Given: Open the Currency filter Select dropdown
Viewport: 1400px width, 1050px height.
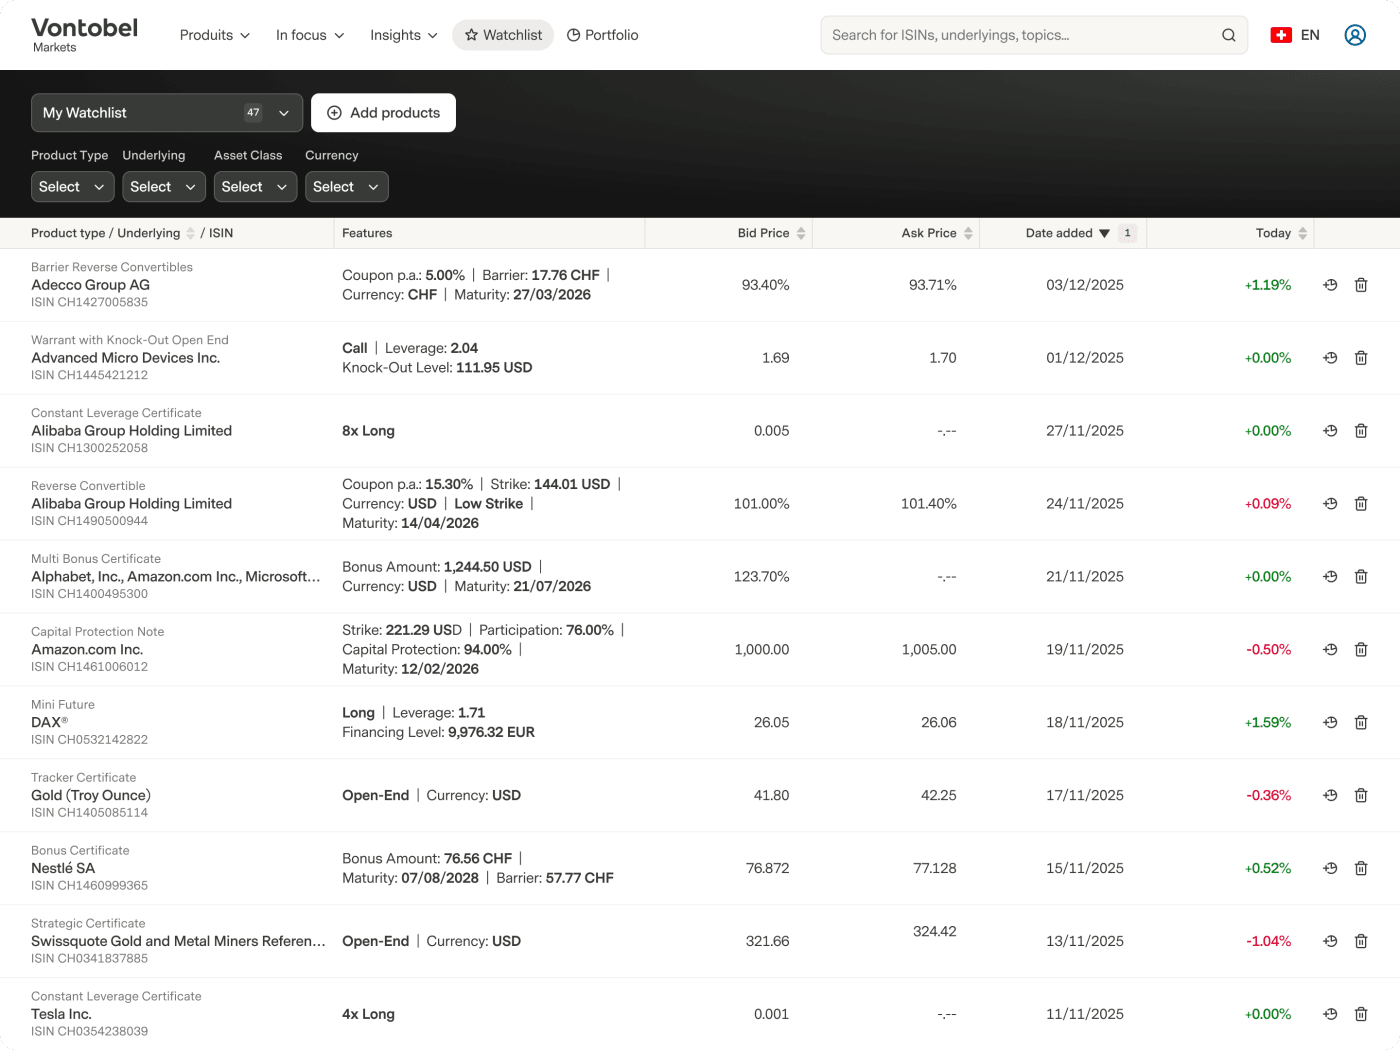Looking at the screenshot, I should pos(347,187).
